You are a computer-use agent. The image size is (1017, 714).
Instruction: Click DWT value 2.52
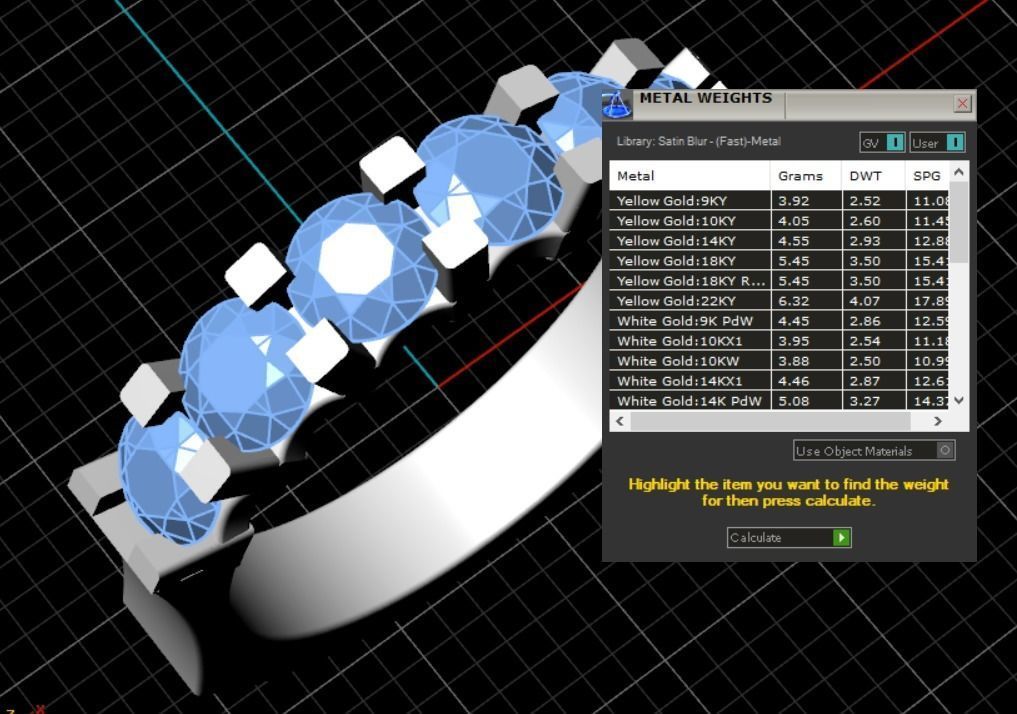(x=865, y=201)
